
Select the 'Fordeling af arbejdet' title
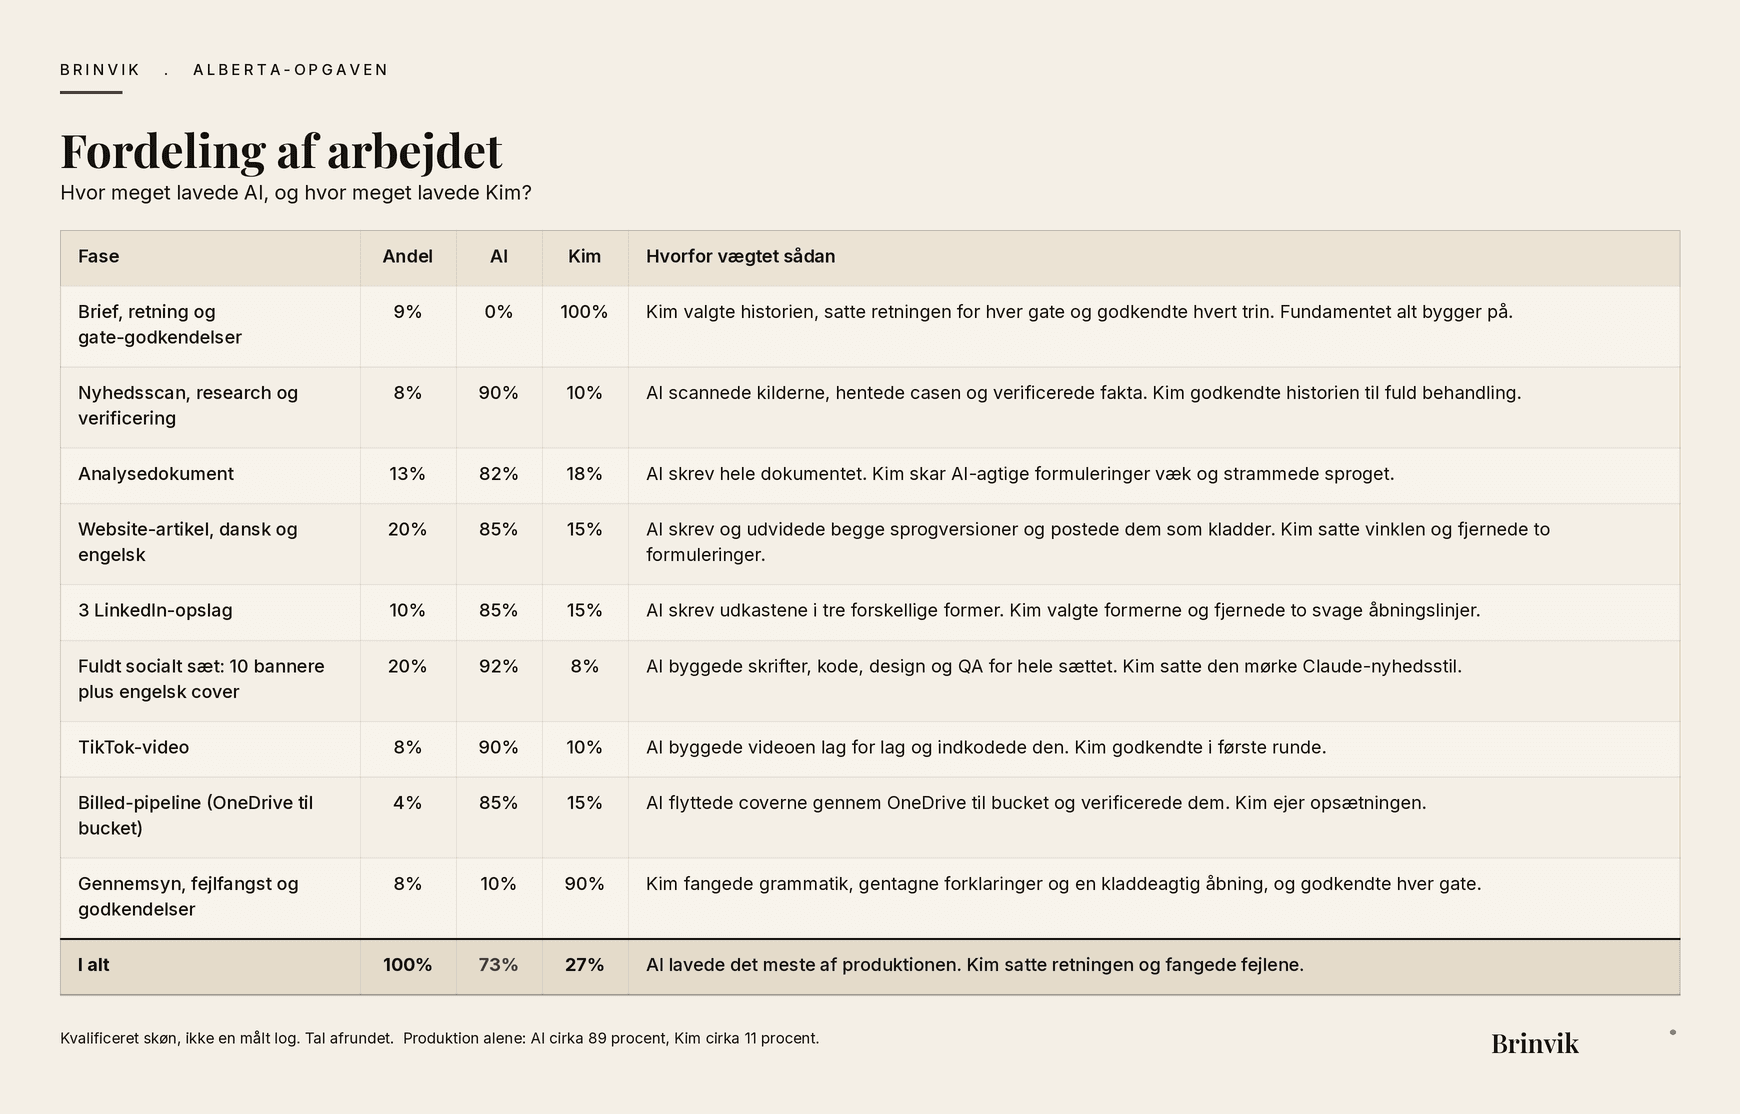tap(281, 151)
